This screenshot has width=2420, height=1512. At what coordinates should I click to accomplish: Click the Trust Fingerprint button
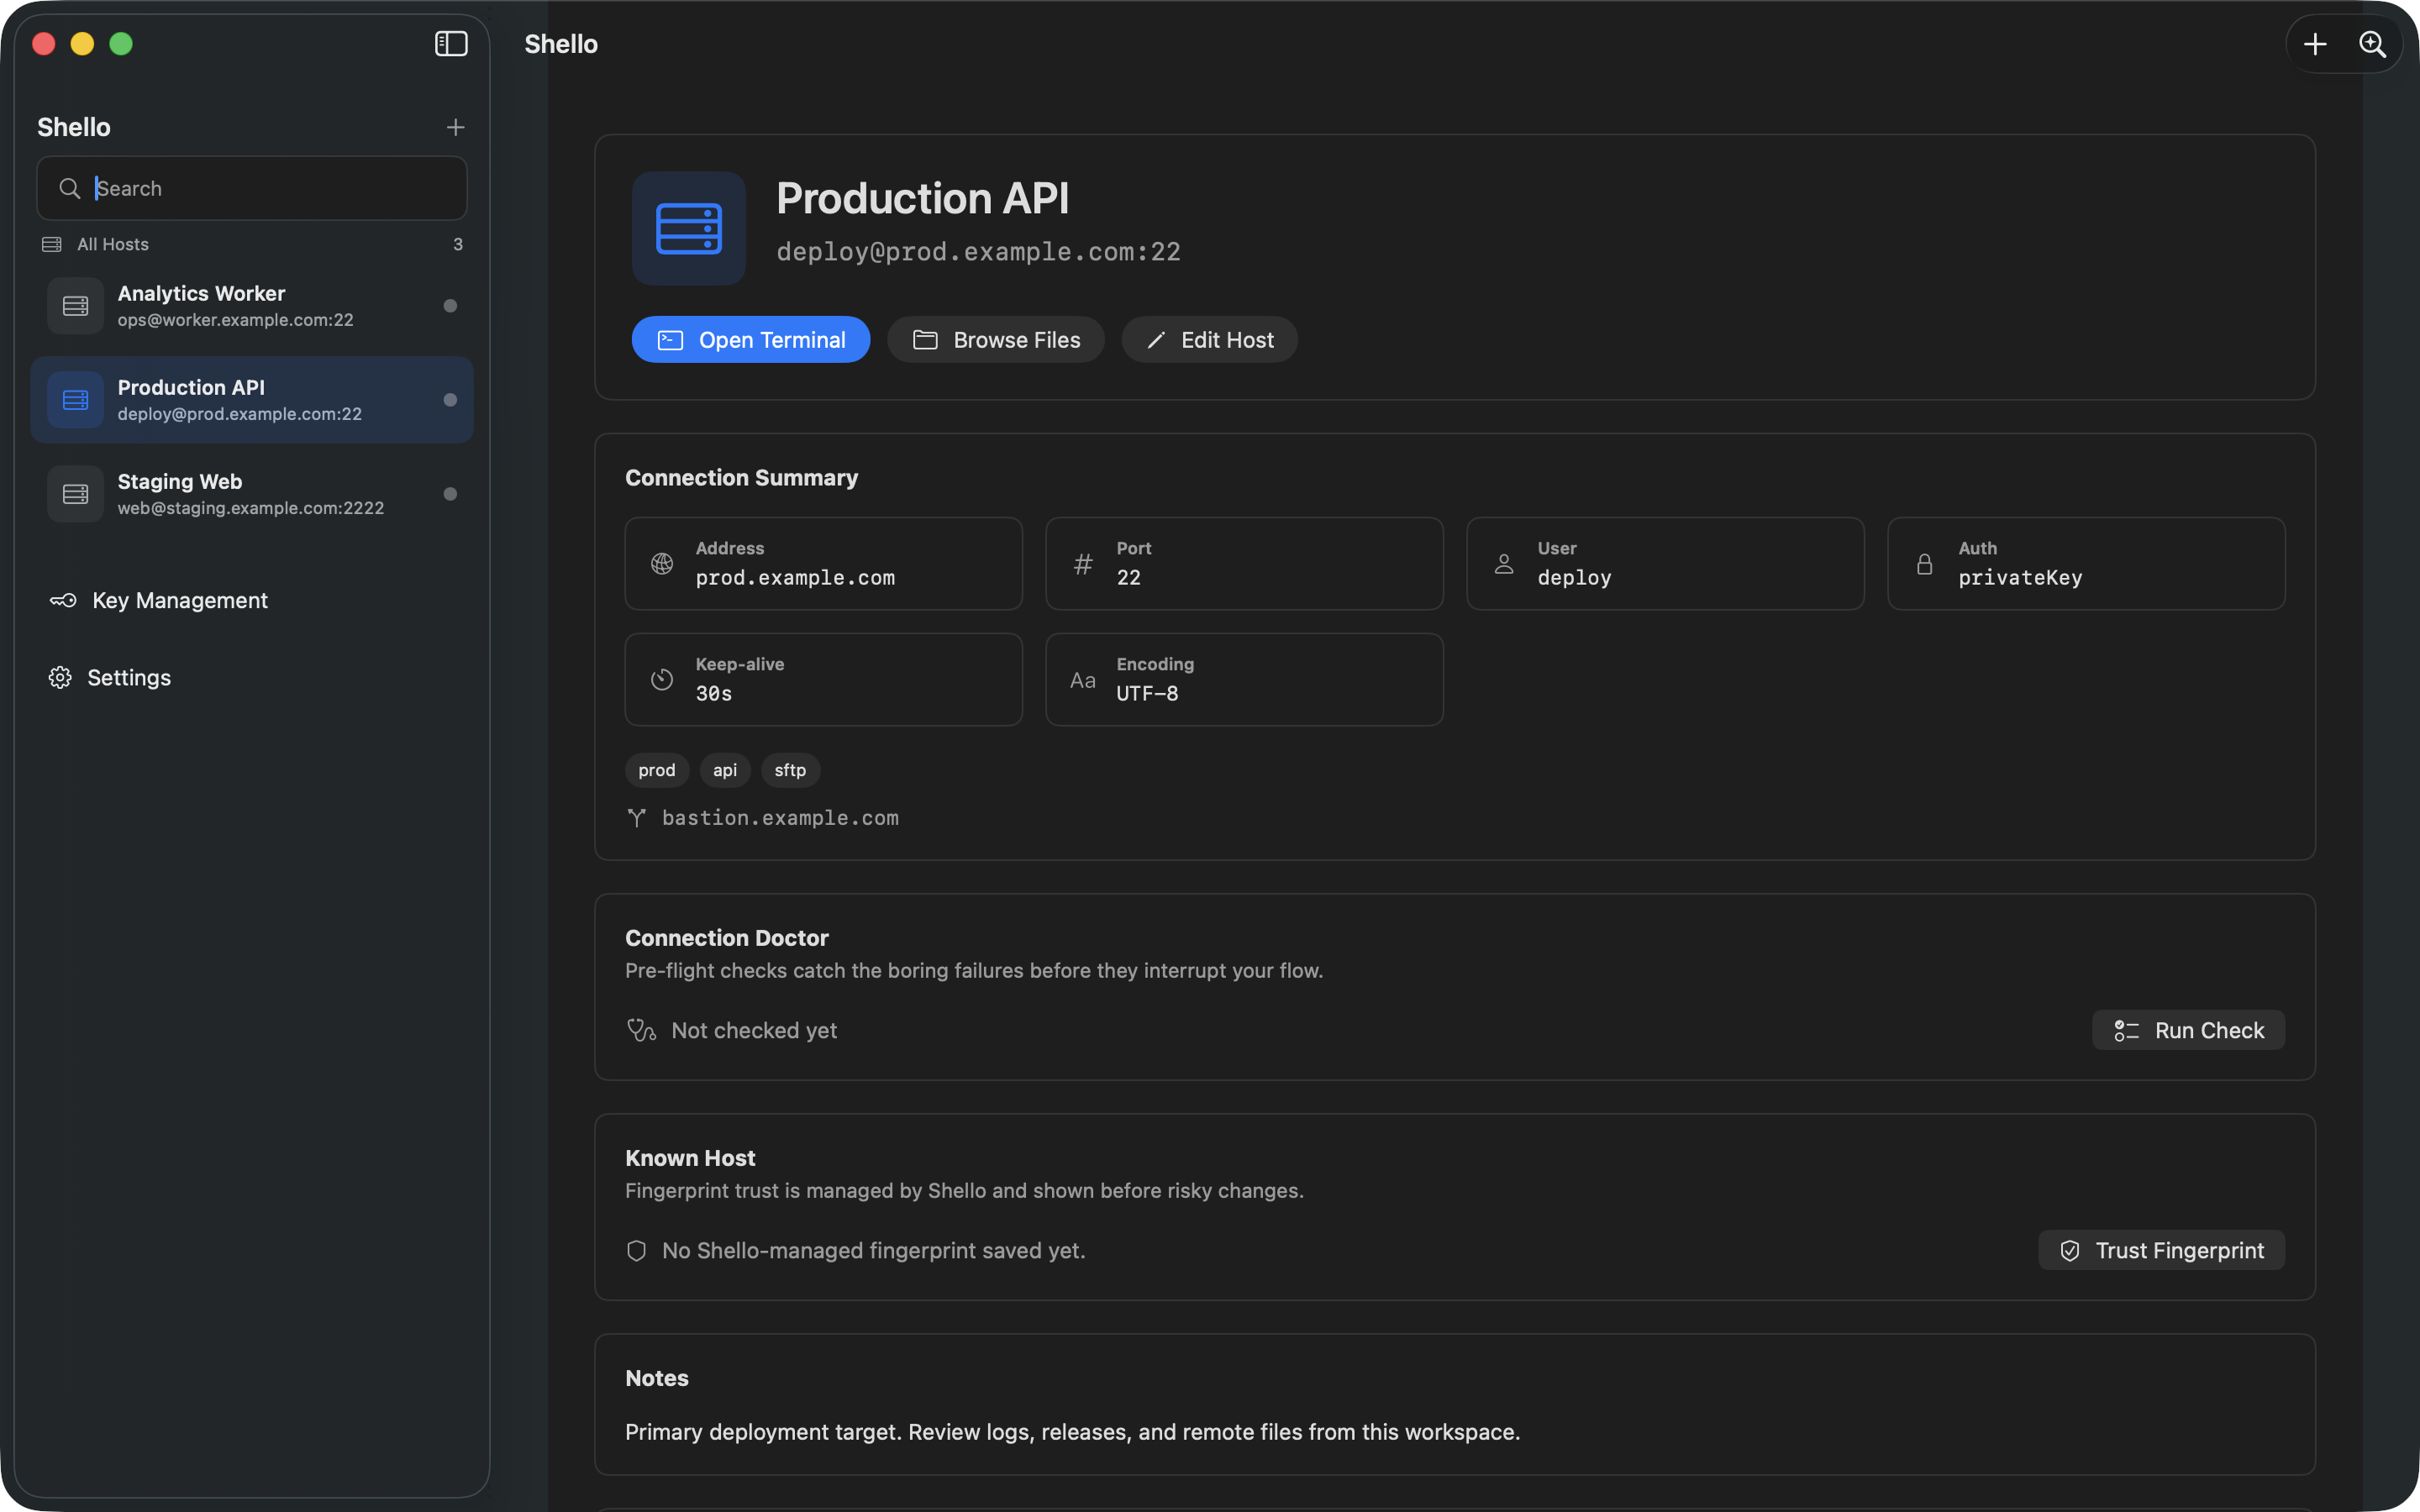tap(2161, 1250)
